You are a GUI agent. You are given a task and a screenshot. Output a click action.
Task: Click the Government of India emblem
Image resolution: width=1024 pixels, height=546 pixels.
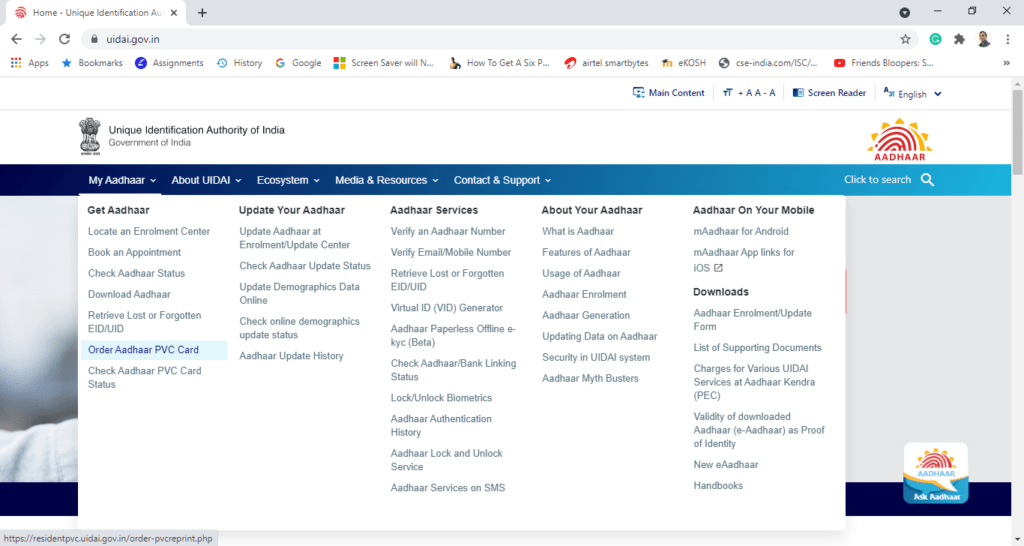pyautogui.click(x=90, y=138)
